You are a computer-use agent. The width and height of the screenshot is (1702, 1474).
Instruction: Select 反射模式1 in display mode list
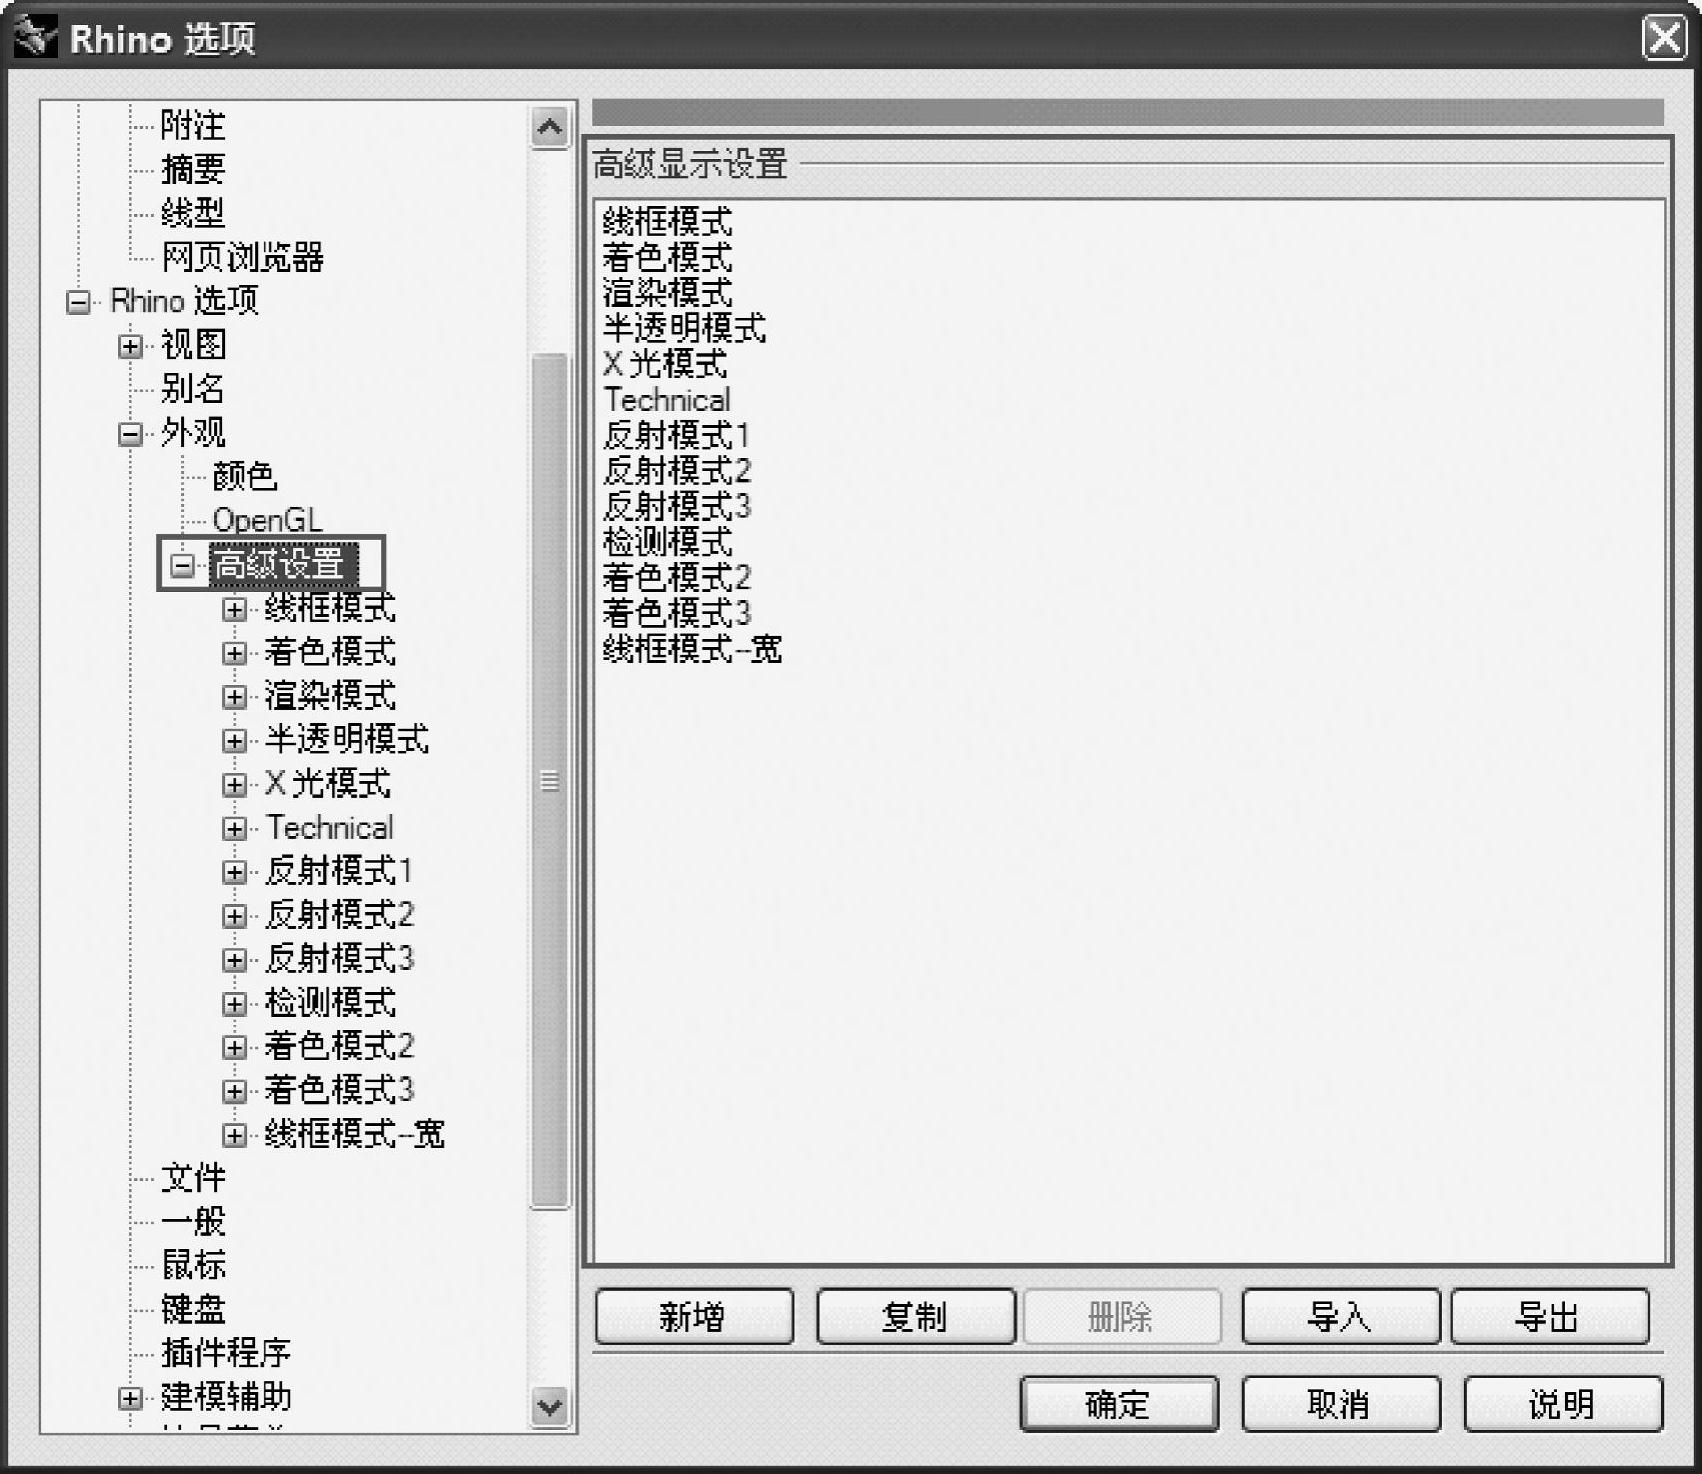[676, 436]
